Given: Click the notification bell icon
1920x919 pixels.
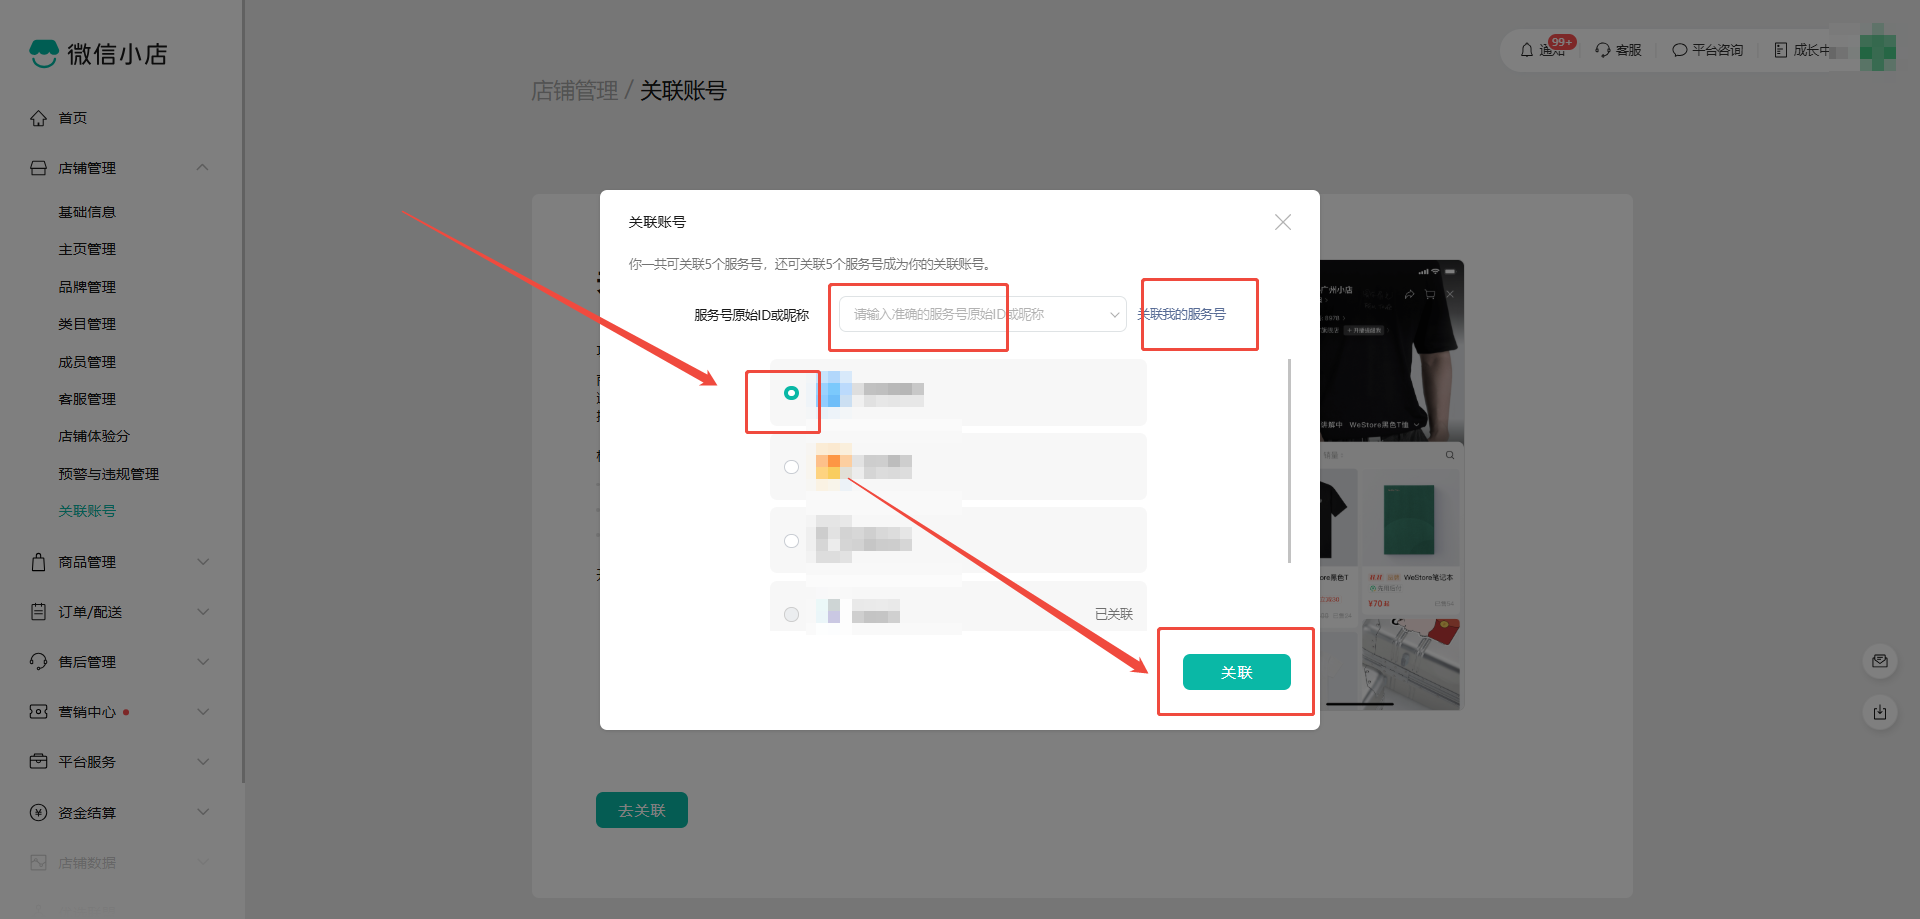Looking at the screenshot, I should pyautogui.click(x=1527, y=50).
